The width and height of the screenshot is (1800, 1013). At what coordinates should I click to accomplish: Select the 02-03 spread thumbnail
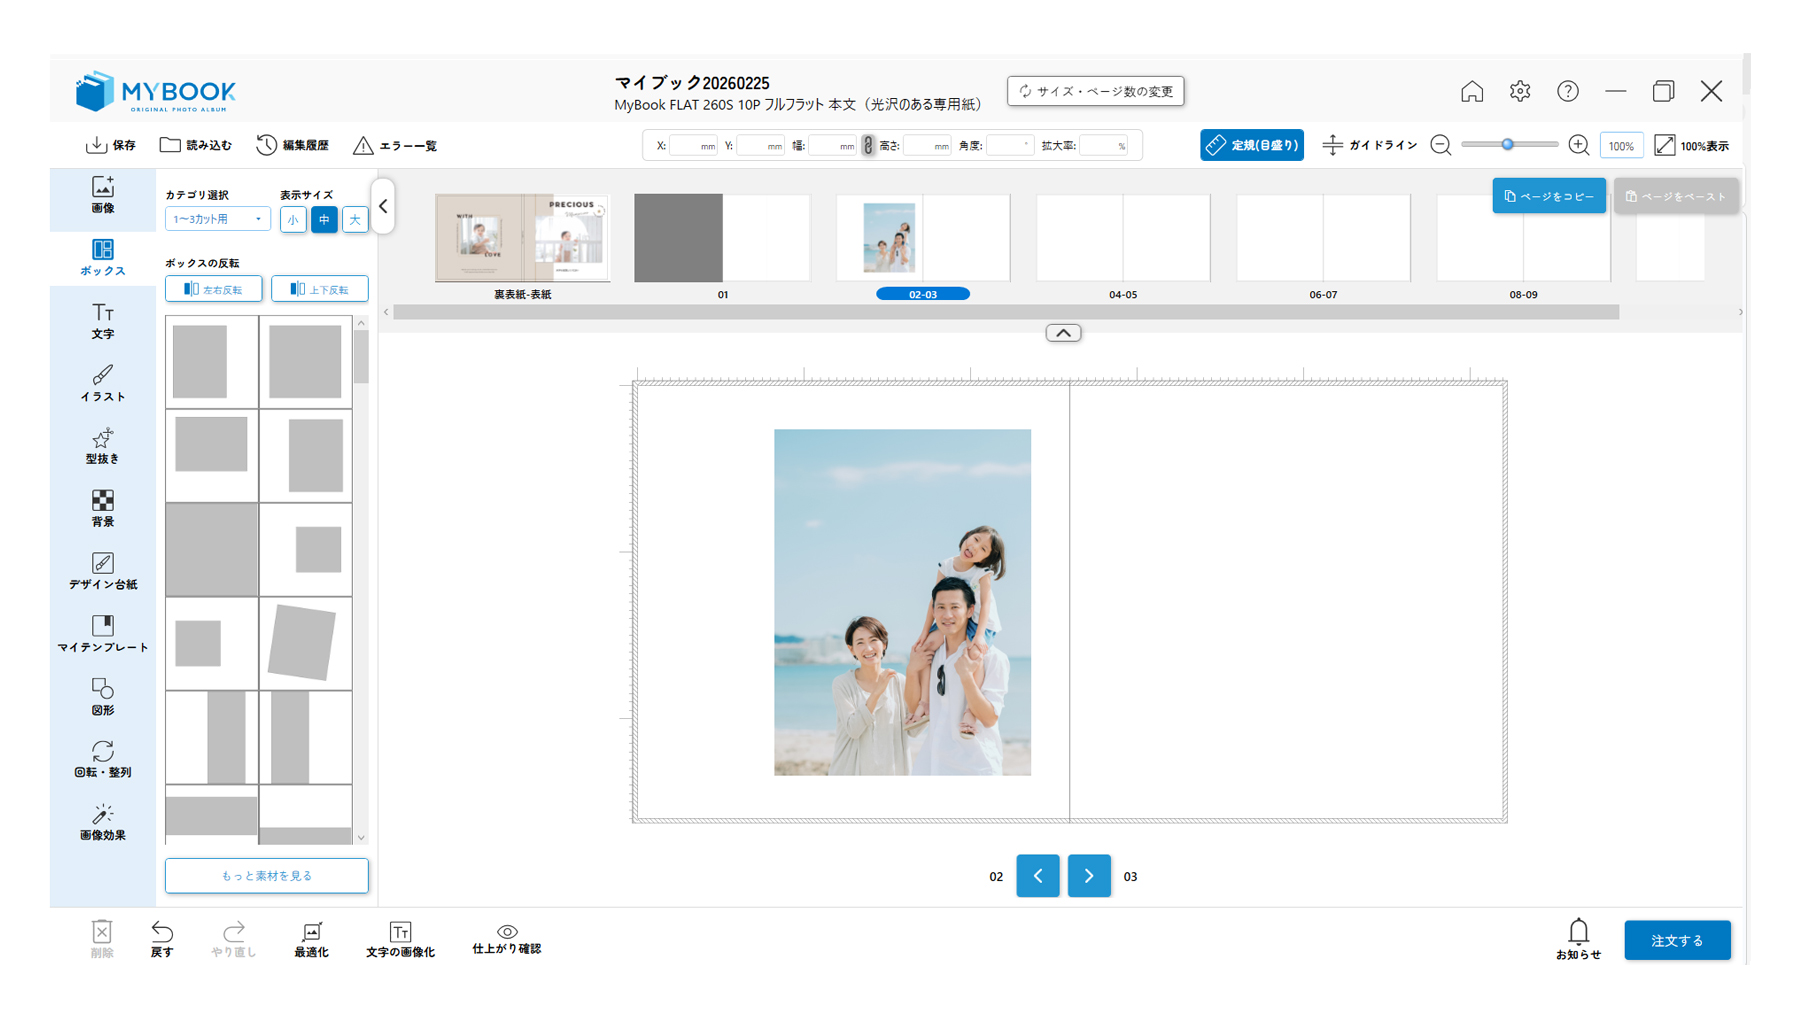(923, 238)
